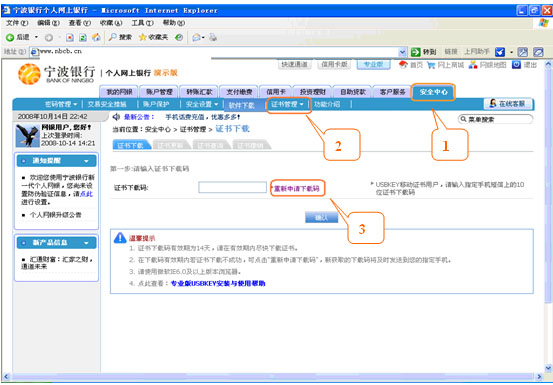This screenshot has width=553, height=385.
Task: Open the 帮助 menu
Action: point(174,23)
